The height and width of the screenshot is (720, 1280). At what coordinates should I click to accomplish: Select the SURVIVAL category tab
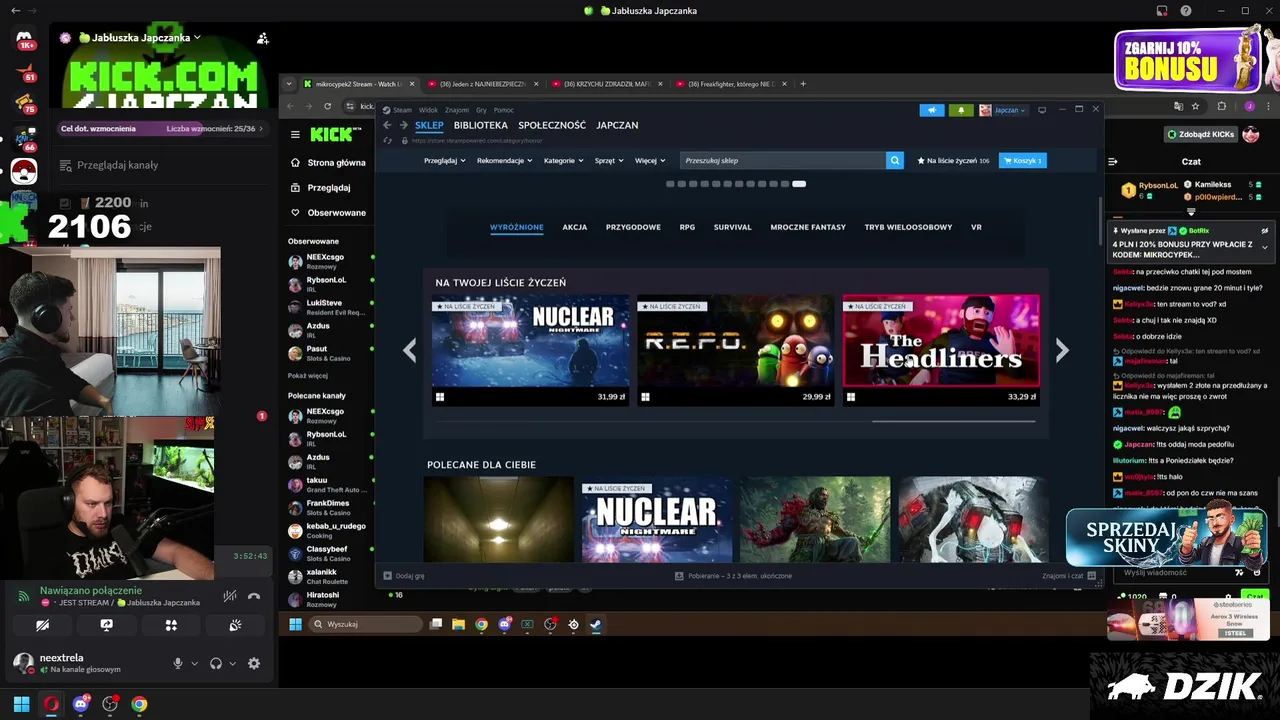coord(733,227)
